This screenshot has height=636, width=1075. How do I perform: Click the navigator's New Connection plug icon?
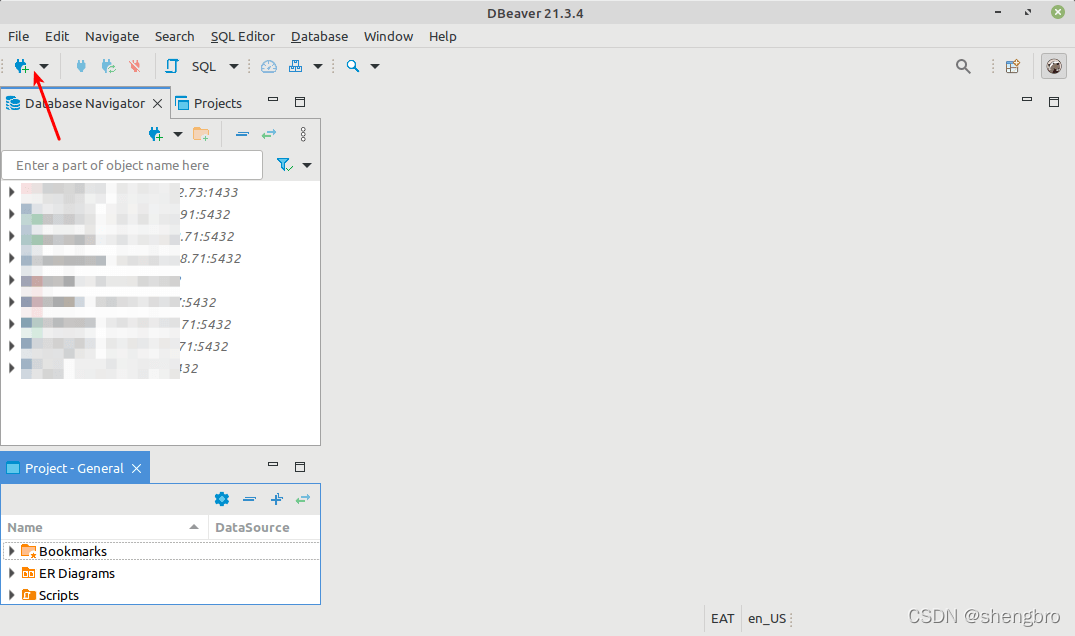coord(156,134)
